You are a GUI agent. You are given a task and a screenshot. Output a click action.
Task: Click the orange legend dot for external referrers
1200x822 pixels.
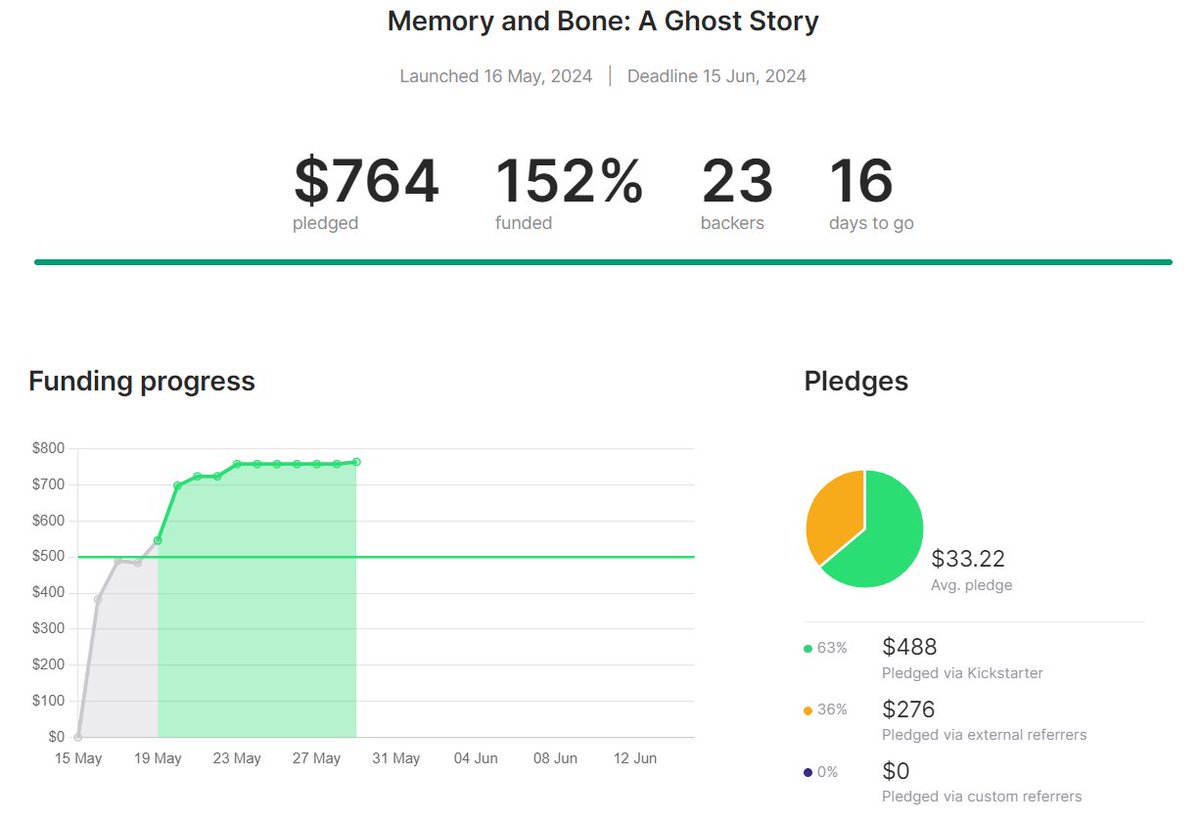point(808,711)
